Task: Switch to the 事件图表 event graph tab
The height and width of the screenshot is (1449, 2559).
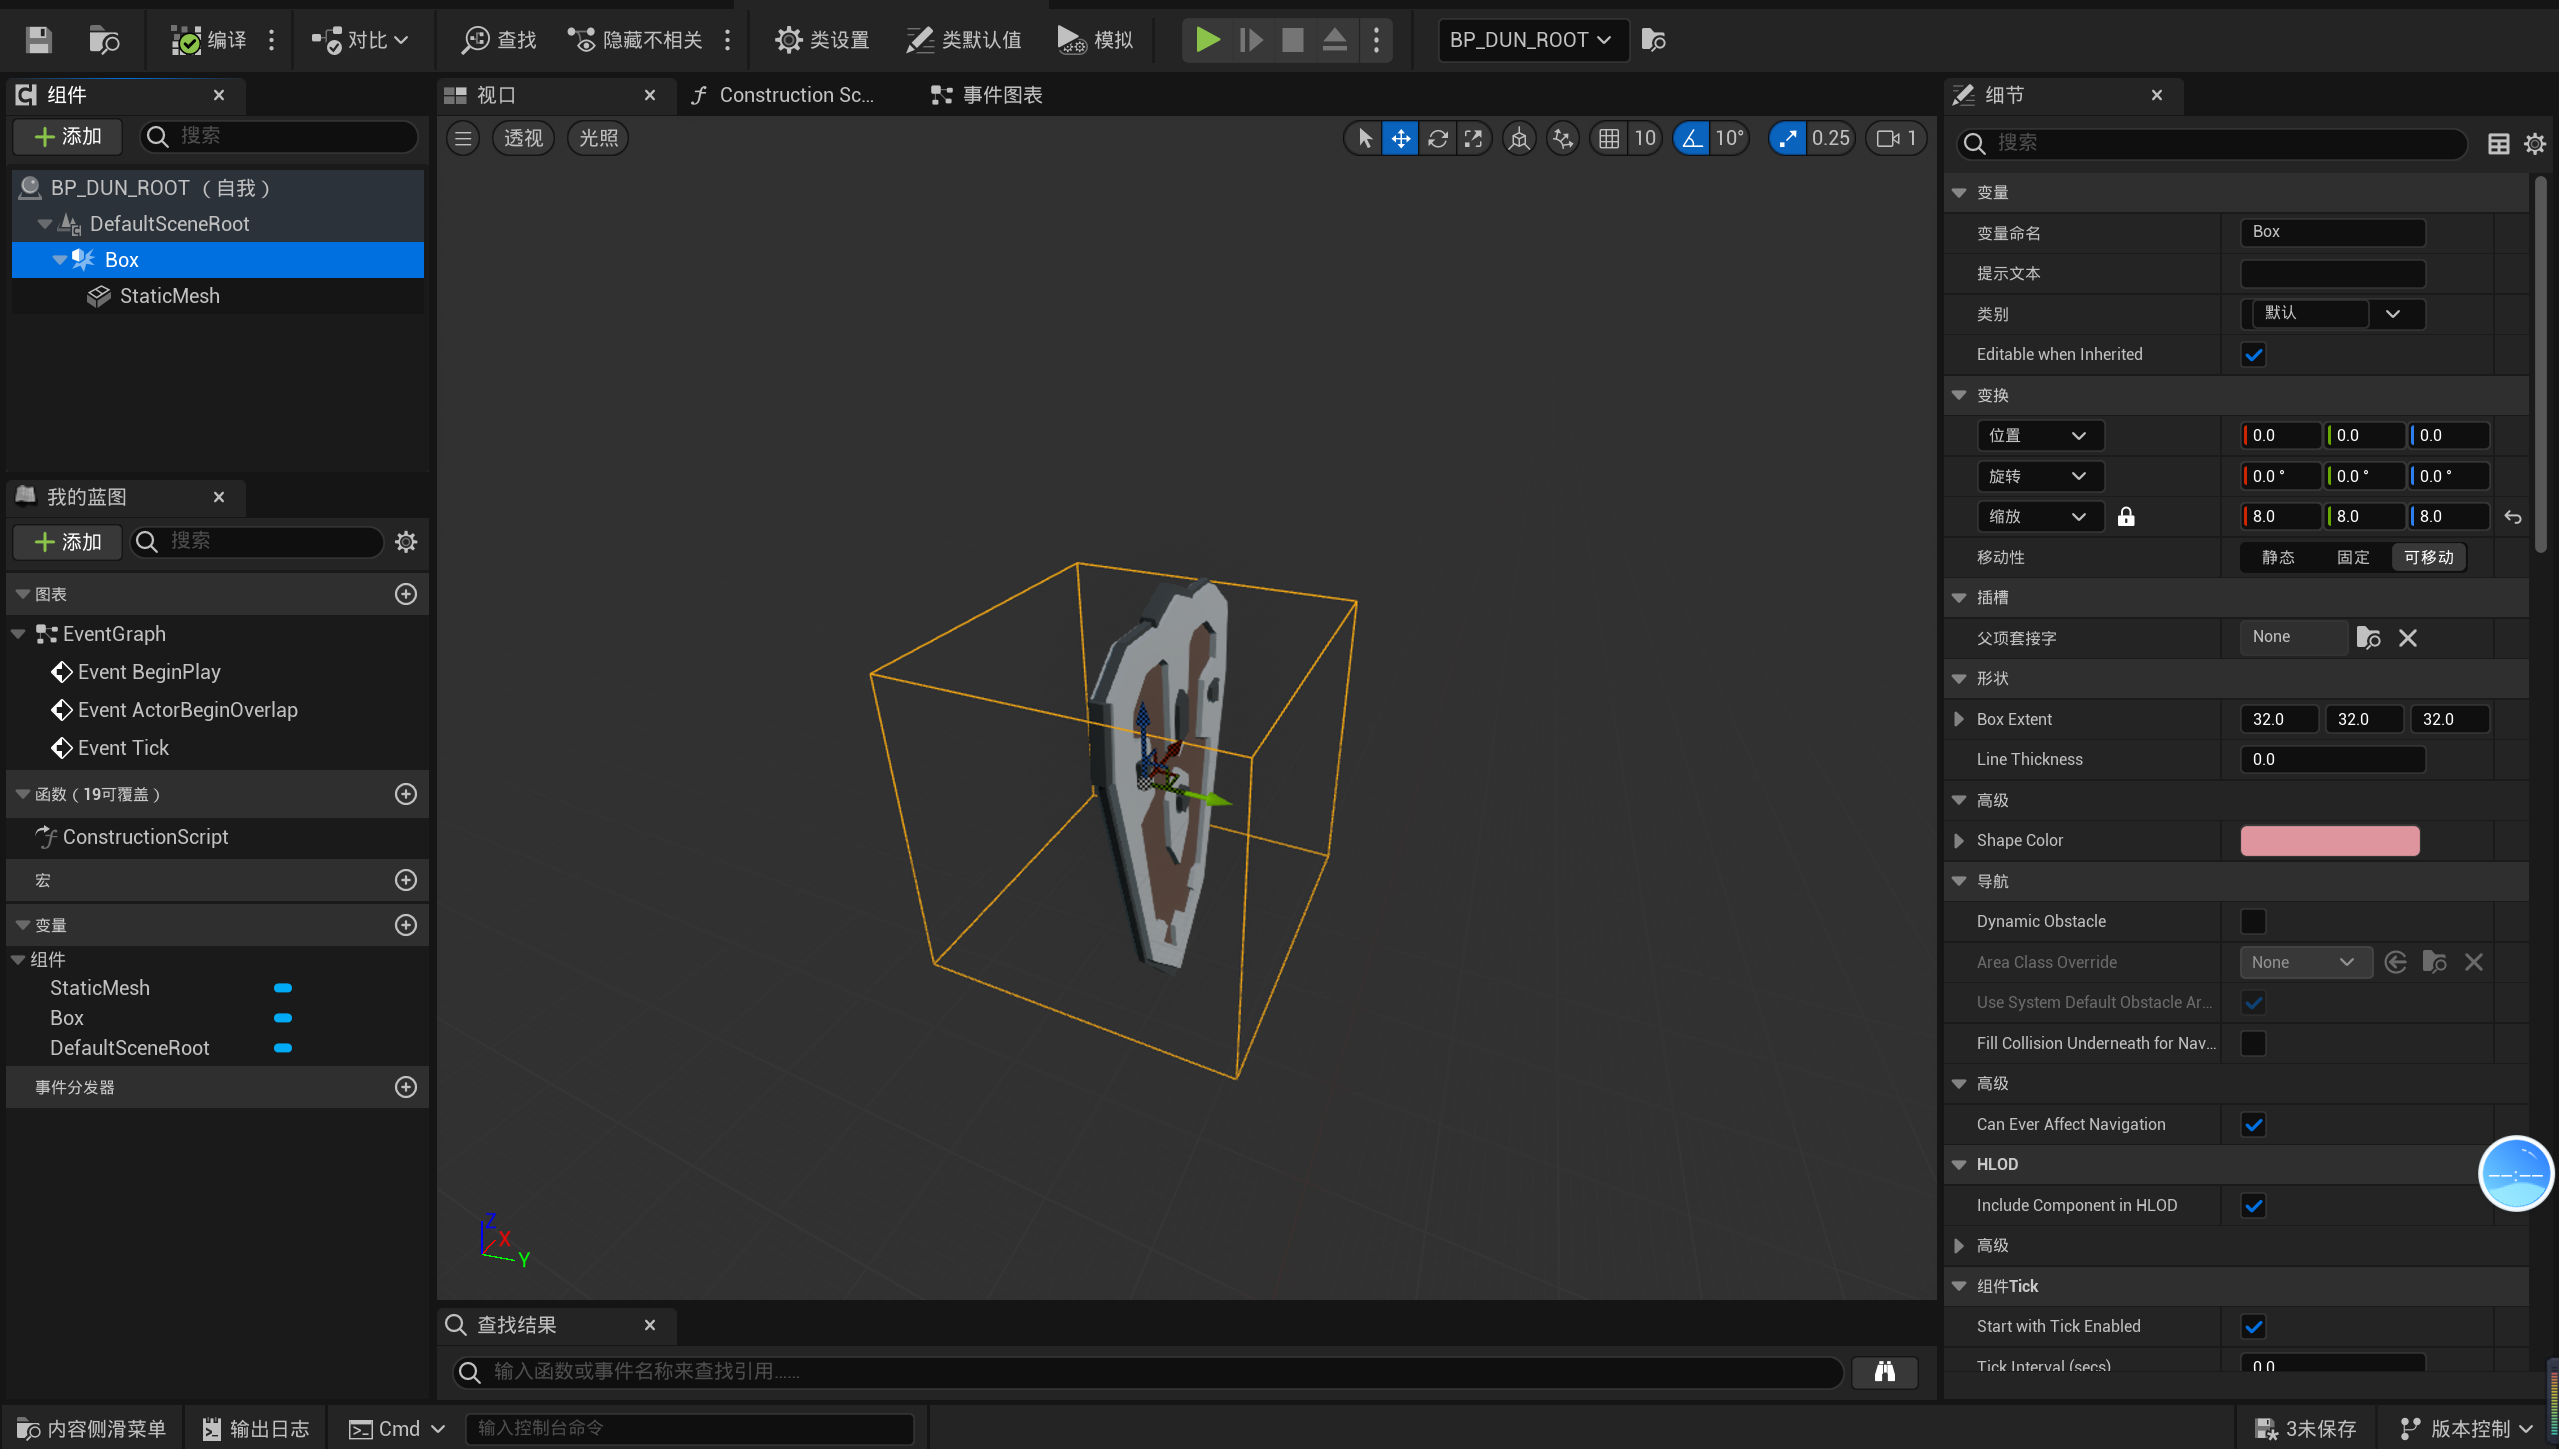Action: click(987, 95)
